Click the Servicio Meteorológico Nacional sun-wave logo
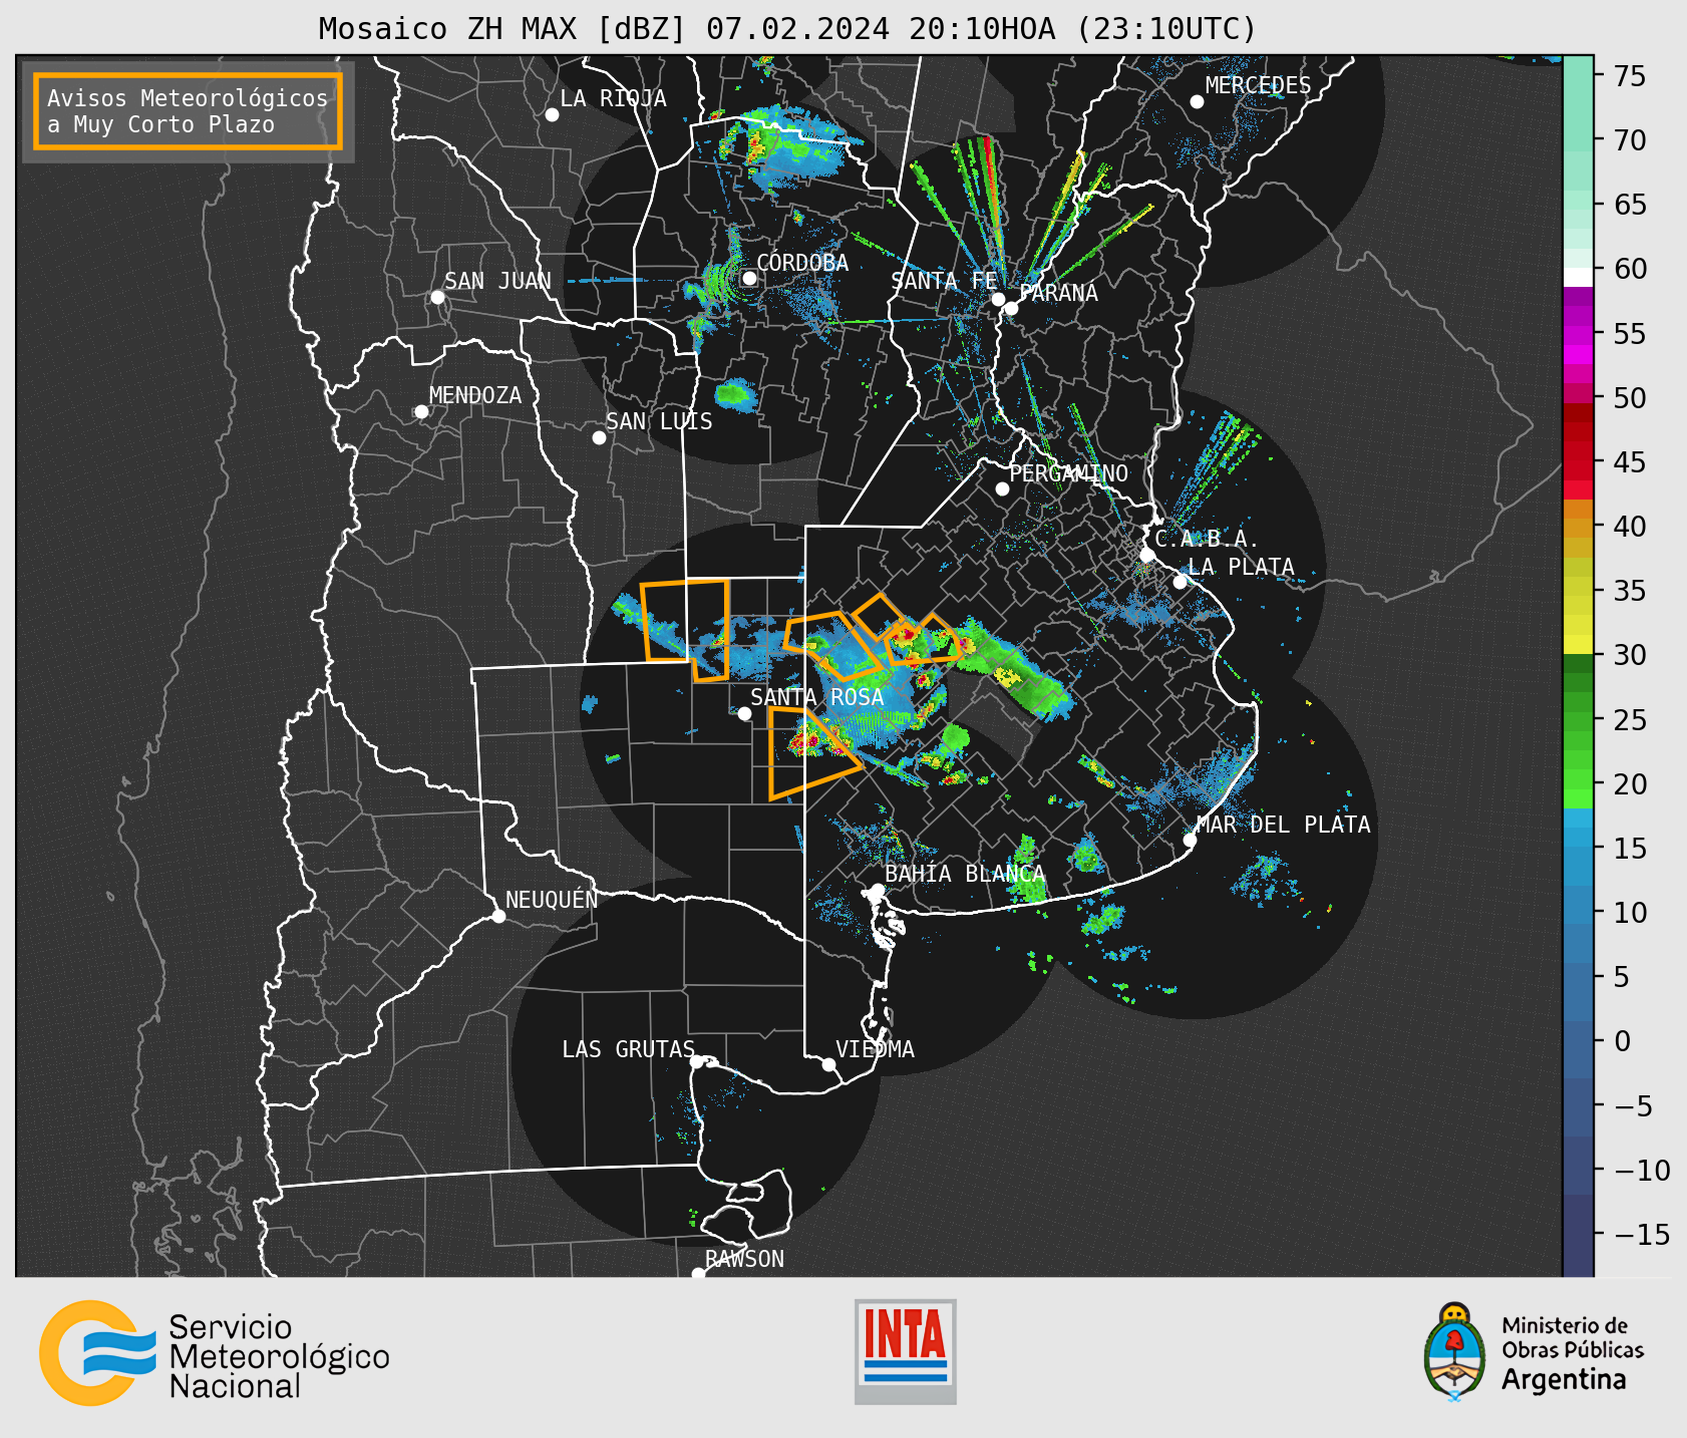The image size is (1687, 1438). tap(97, 1353)
